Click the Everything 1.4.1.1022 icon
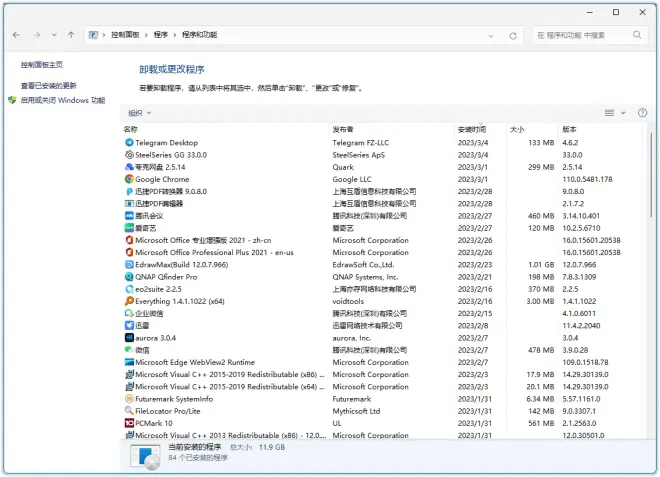The image size is (660, 477). (x=129, y=301)
